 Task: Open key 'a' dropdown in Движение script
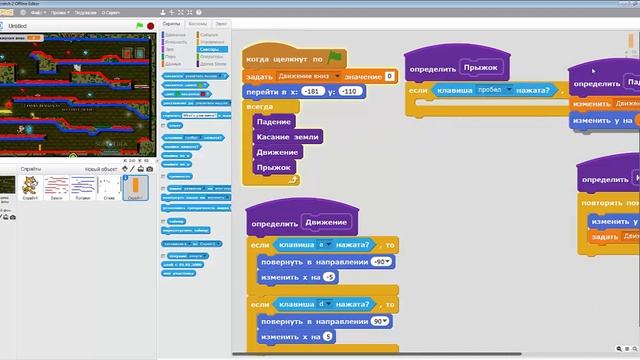click(x=329, y=244)
